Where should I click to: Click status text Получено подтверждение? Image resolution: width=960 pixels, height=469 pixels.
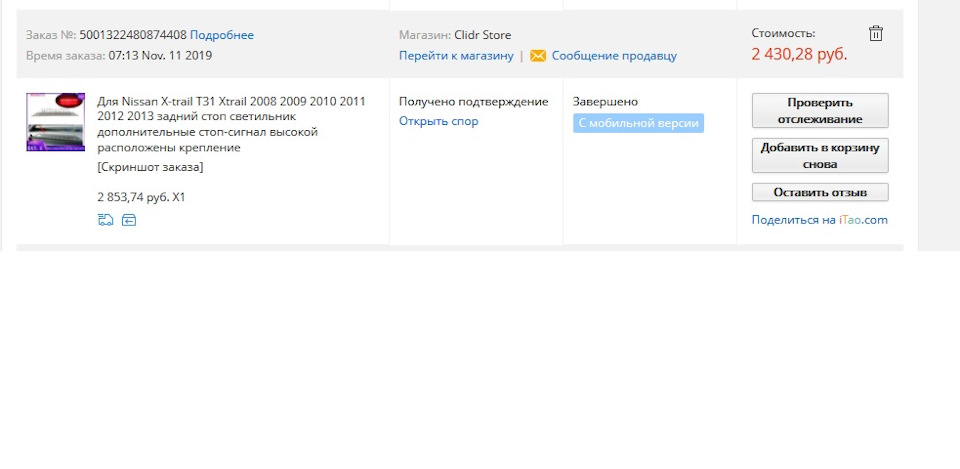pyautogui.click(x=473, y=102)
